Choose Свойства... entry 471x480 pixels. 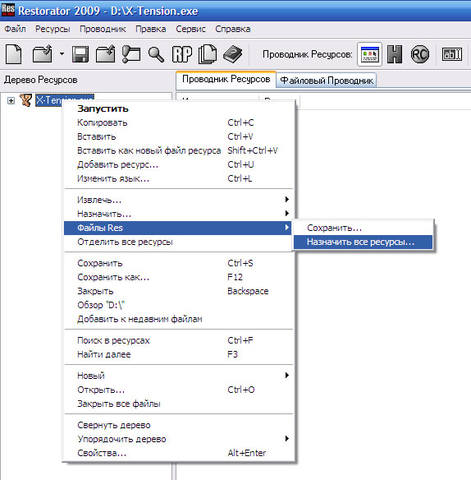pyautogui.click(x=179, y=453)
